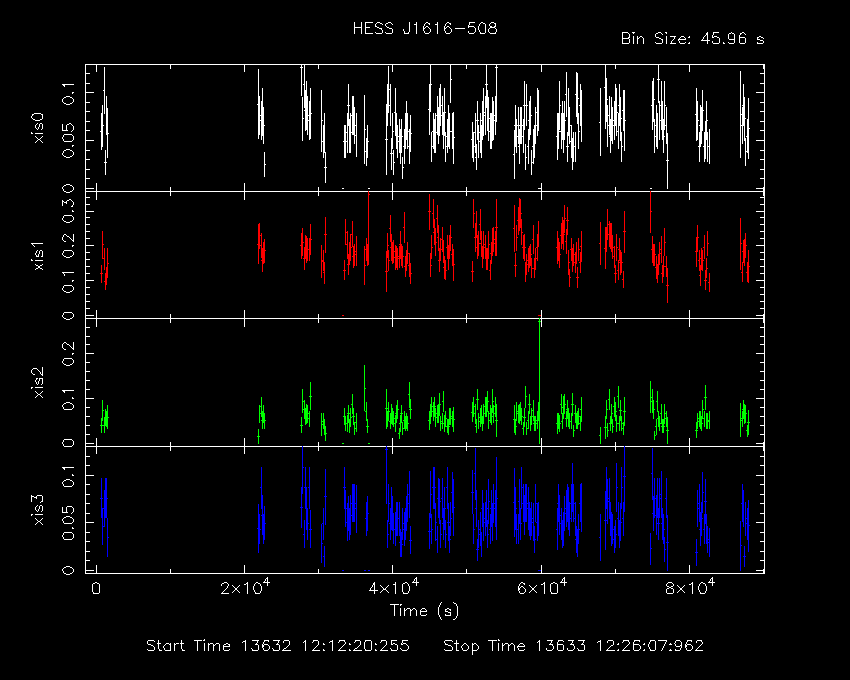This screenshot has width=850, height=680.
Task: Click the Time (s) axis label
Action: pyautogui.click(x=424, y=611)
